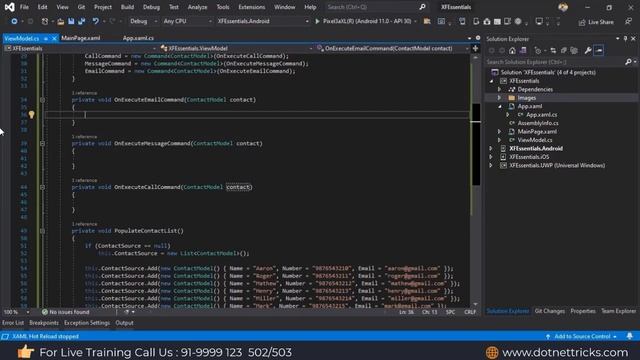The height and width of the screenshot is (360, 640).
Task: Select AssemblyInfo.cs in Solution Explorer
Action: [x=538, y=123]
